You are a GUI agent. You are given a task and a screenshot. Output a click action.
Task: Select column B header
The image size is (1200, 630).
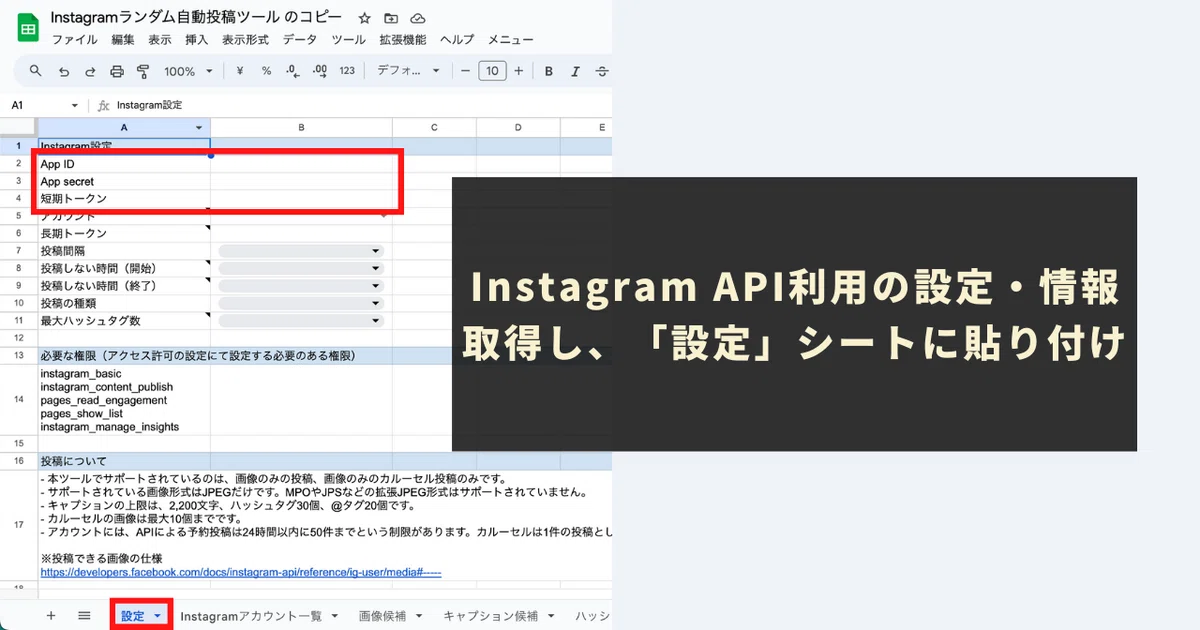pos(301,127)
